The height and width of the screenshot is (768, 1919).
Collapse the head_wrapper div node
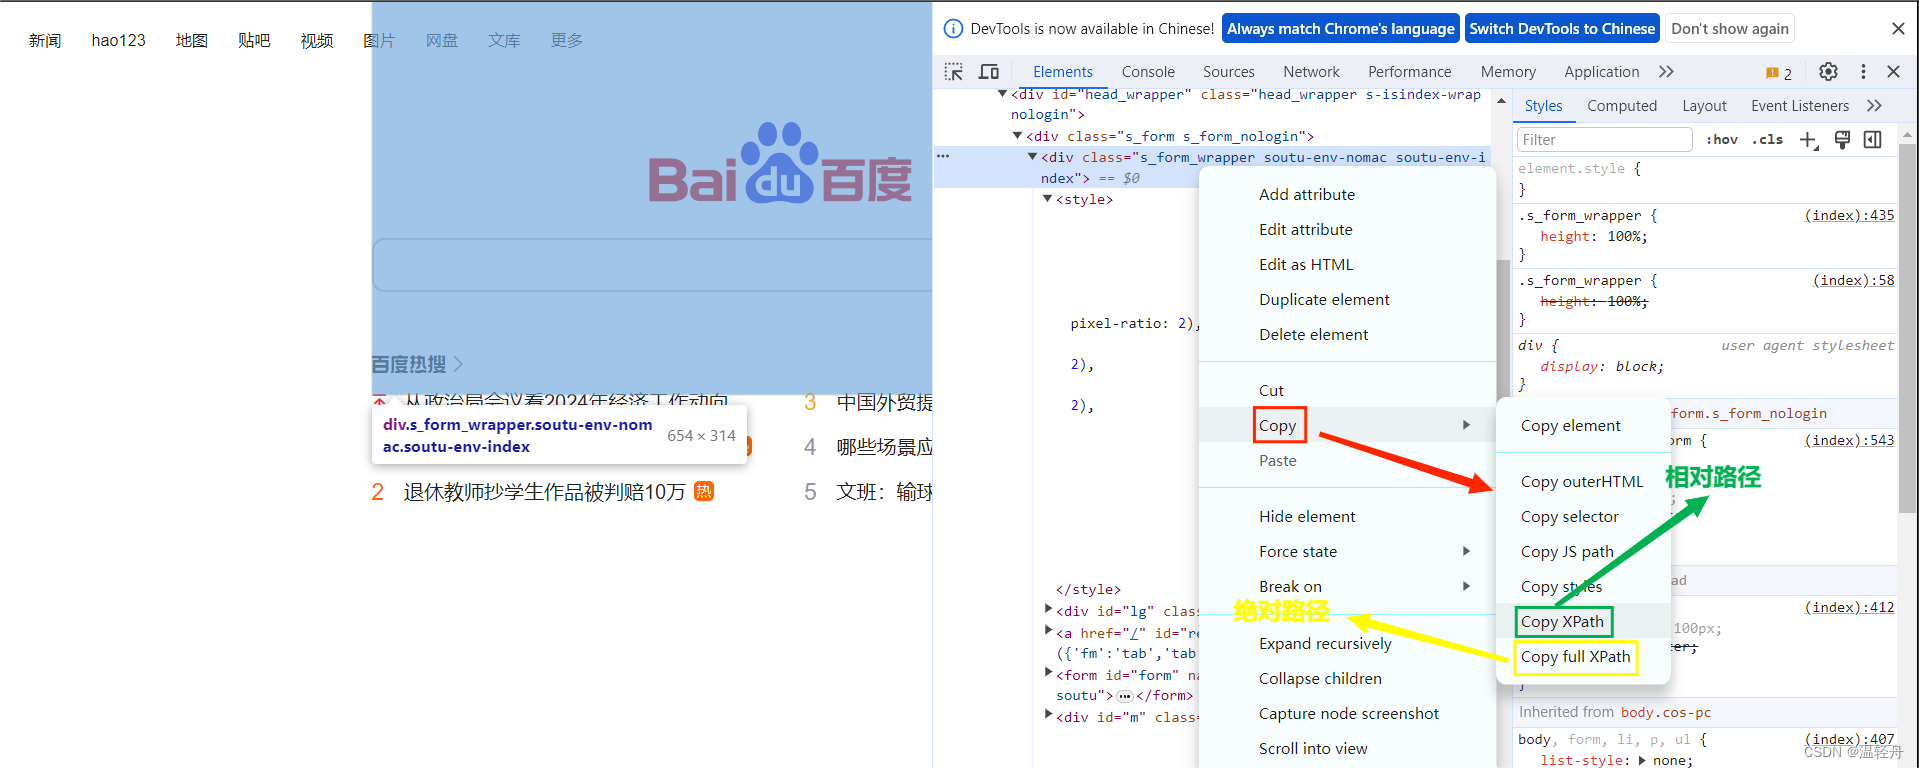(x=1002, y=94)
